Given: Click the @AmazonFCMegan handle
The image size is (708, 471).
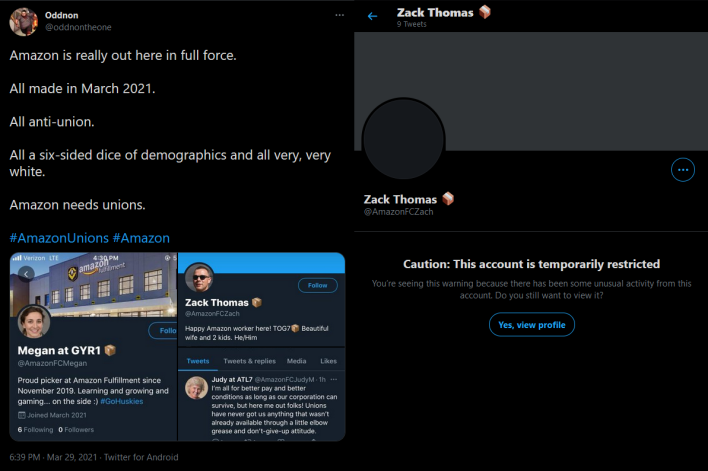Looking at the screenshot, I should point(52,363).
